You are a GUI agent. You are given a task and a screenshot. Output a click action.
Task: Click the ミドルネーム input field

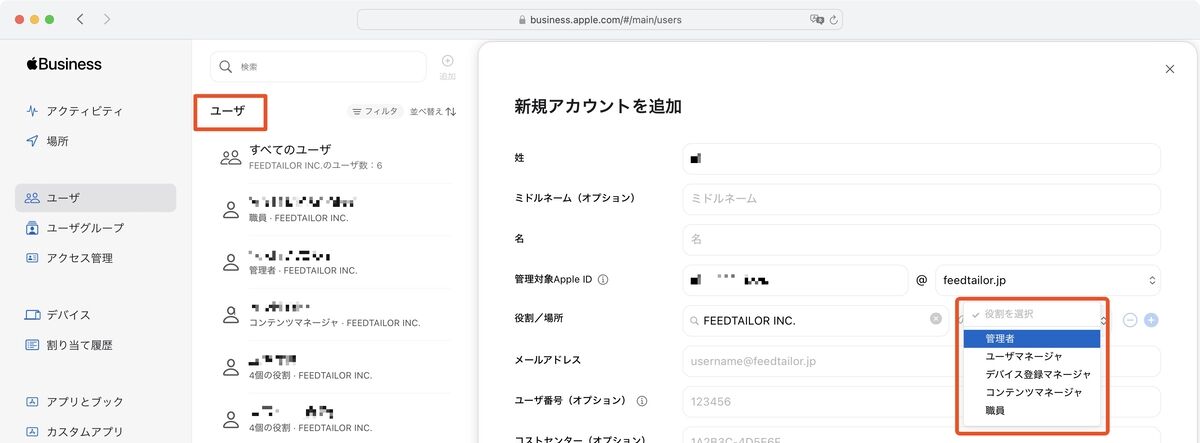(921, 199)
